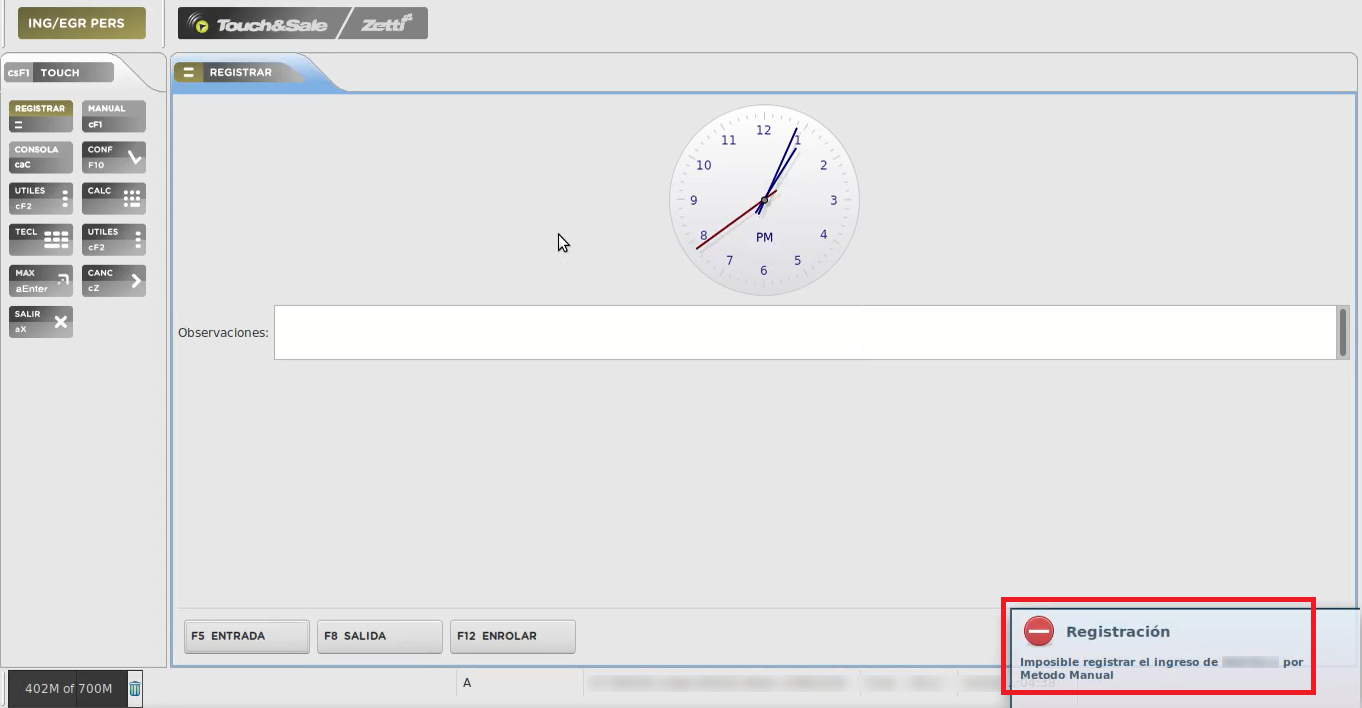Click the REGISTRAR sidebar button
This screenshot has height=708, width=1362.
[x=41, y=116]
